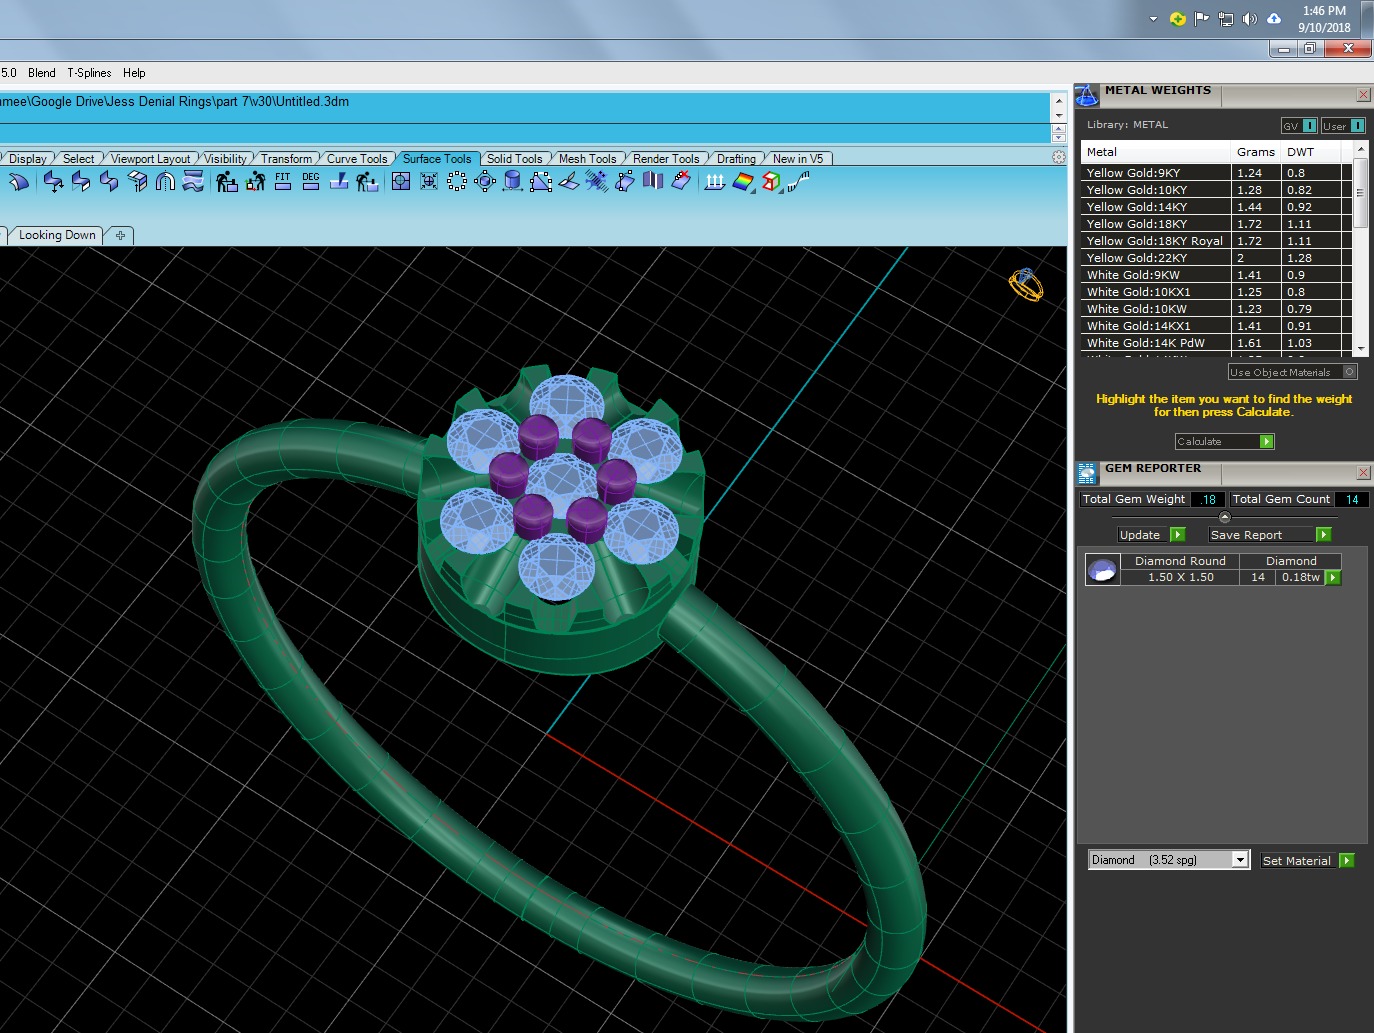1374x1033 pixels.
Task: Select the White Gold:14K PdW row
Action: [x=1216, y=343]
